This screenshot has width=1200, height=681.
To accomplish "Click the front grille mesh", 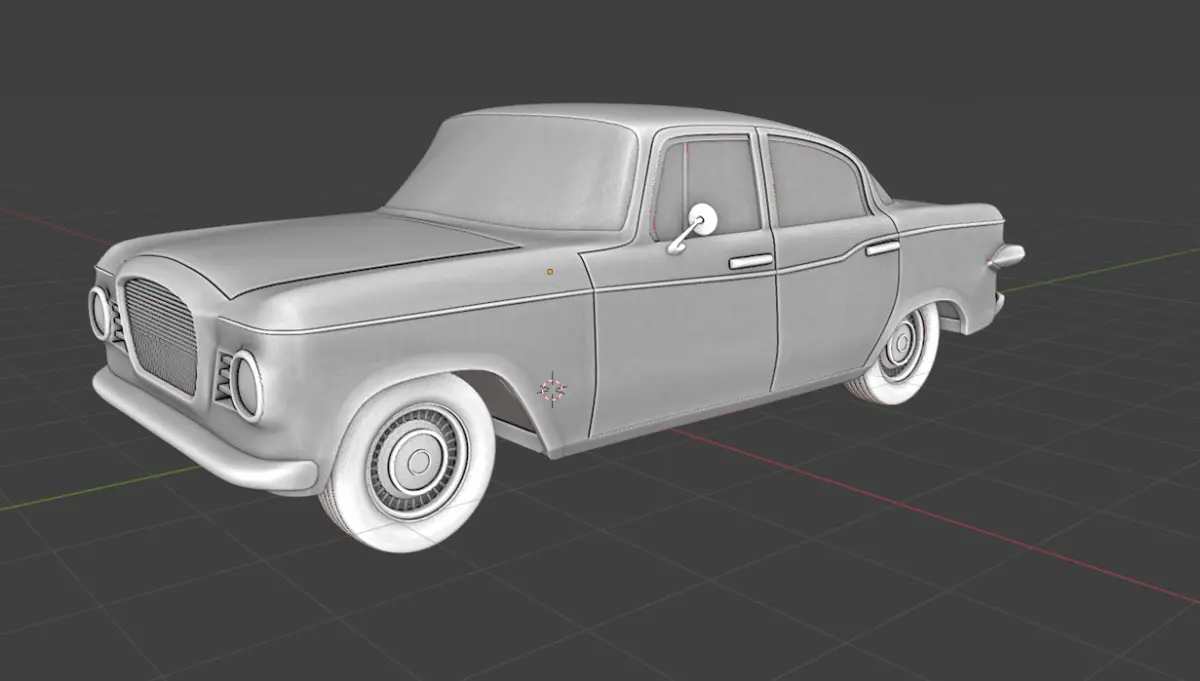I will [160, 335].
